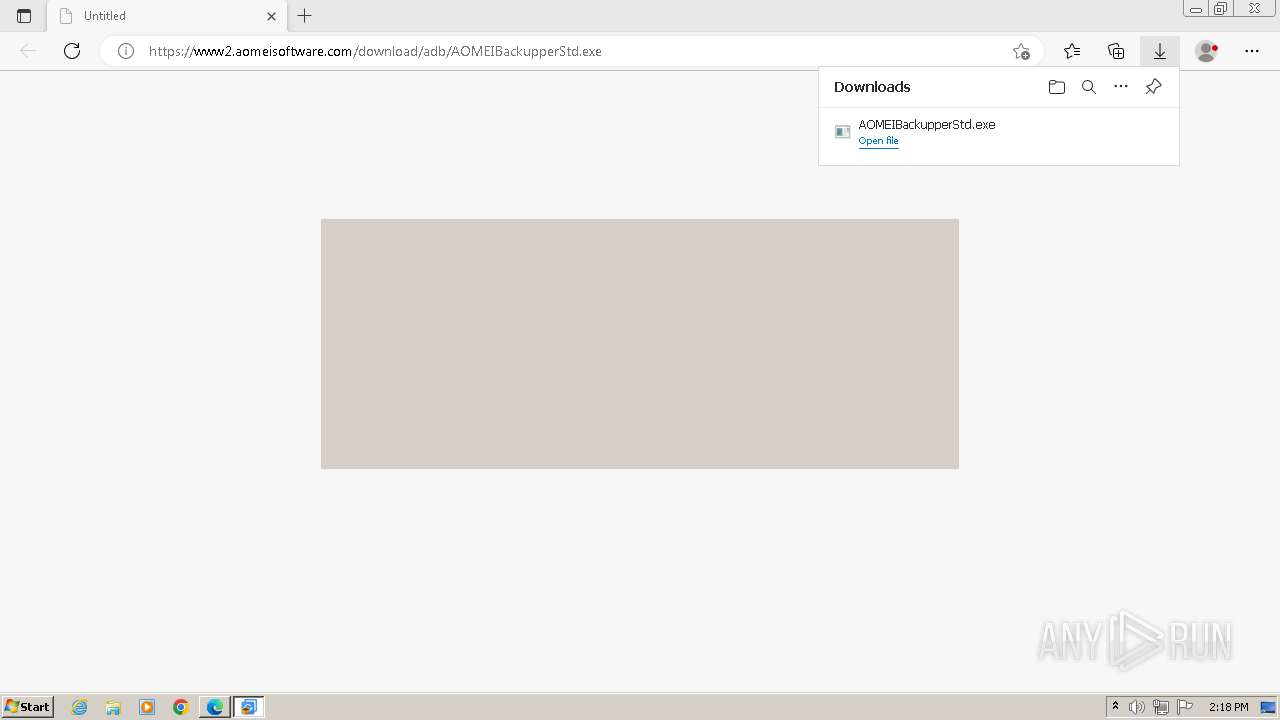
Task: Launch media player from taskbar
Action: tap(147, 707)
